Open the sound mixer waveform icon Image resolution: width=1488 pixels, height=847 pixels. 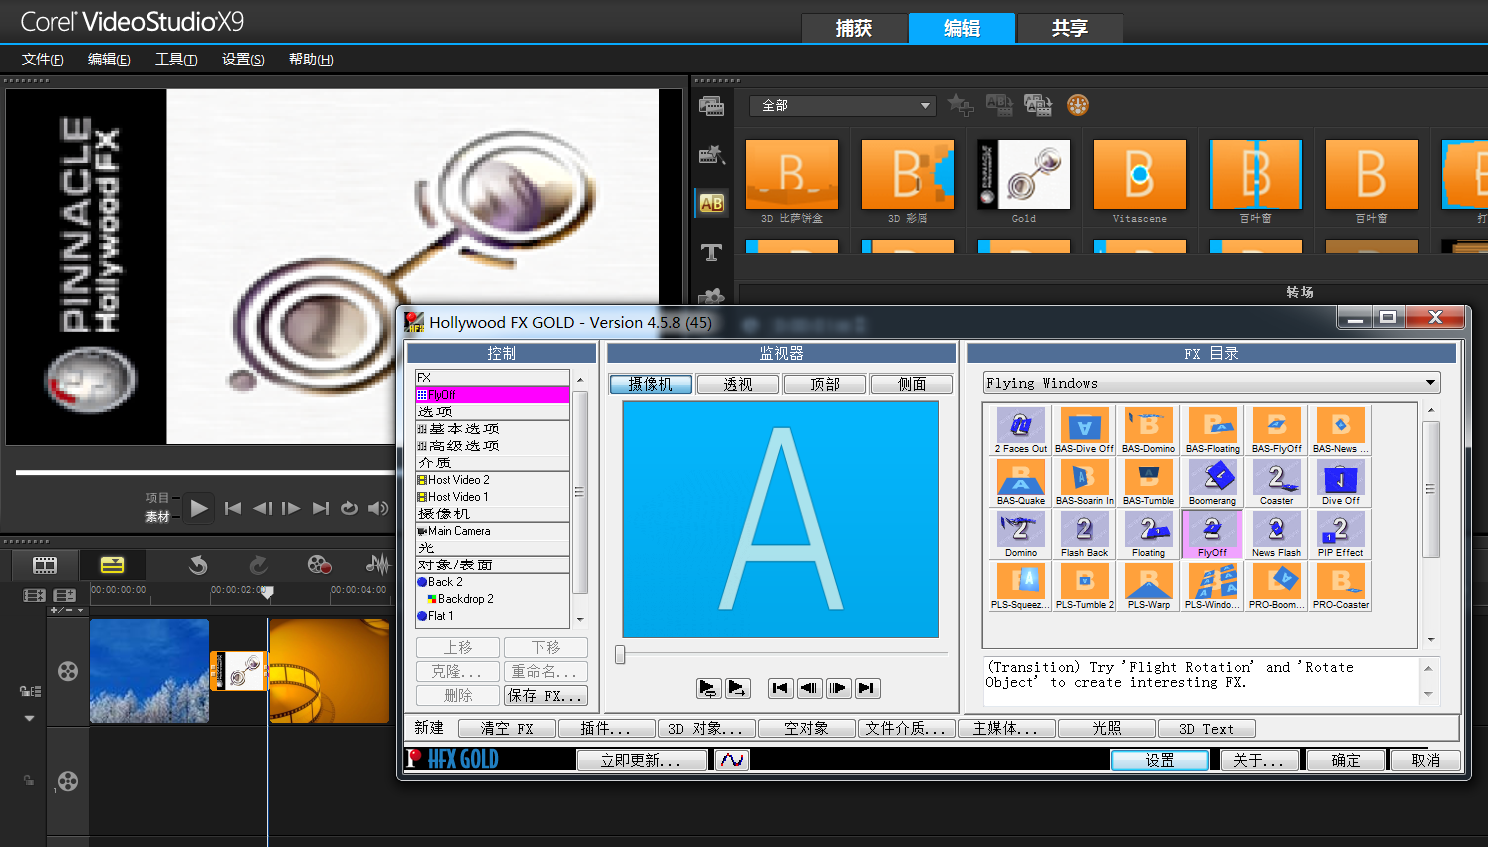(x=378, y=565)
